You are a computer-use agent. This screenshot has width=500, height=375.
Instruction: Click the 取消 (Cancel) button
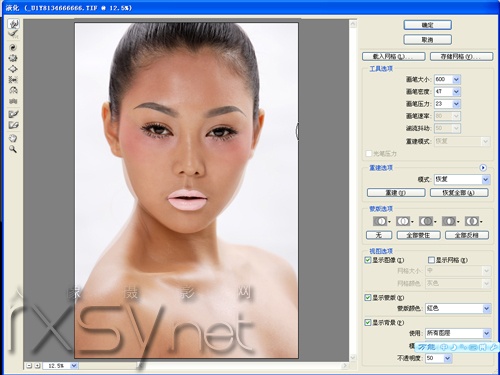pyautogui.click(x=428, y=40)
